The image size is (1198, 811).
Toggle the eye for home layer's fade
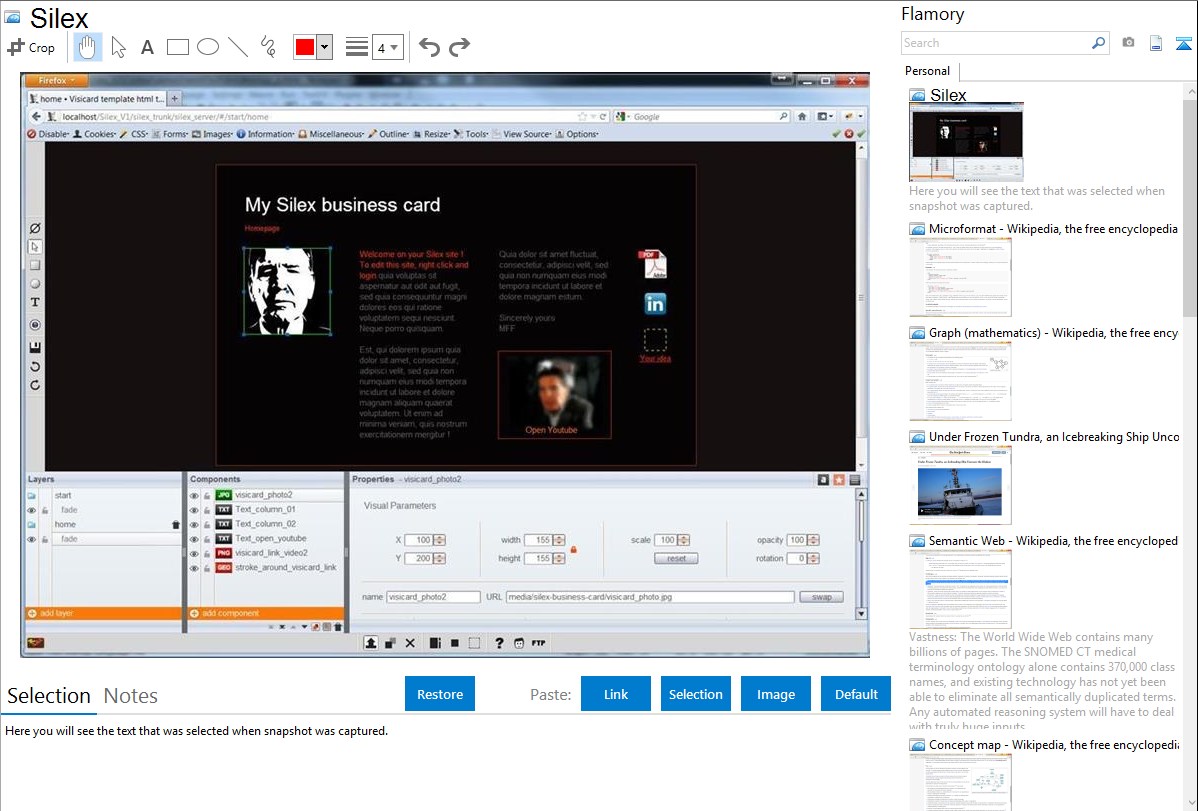point(32,540)
